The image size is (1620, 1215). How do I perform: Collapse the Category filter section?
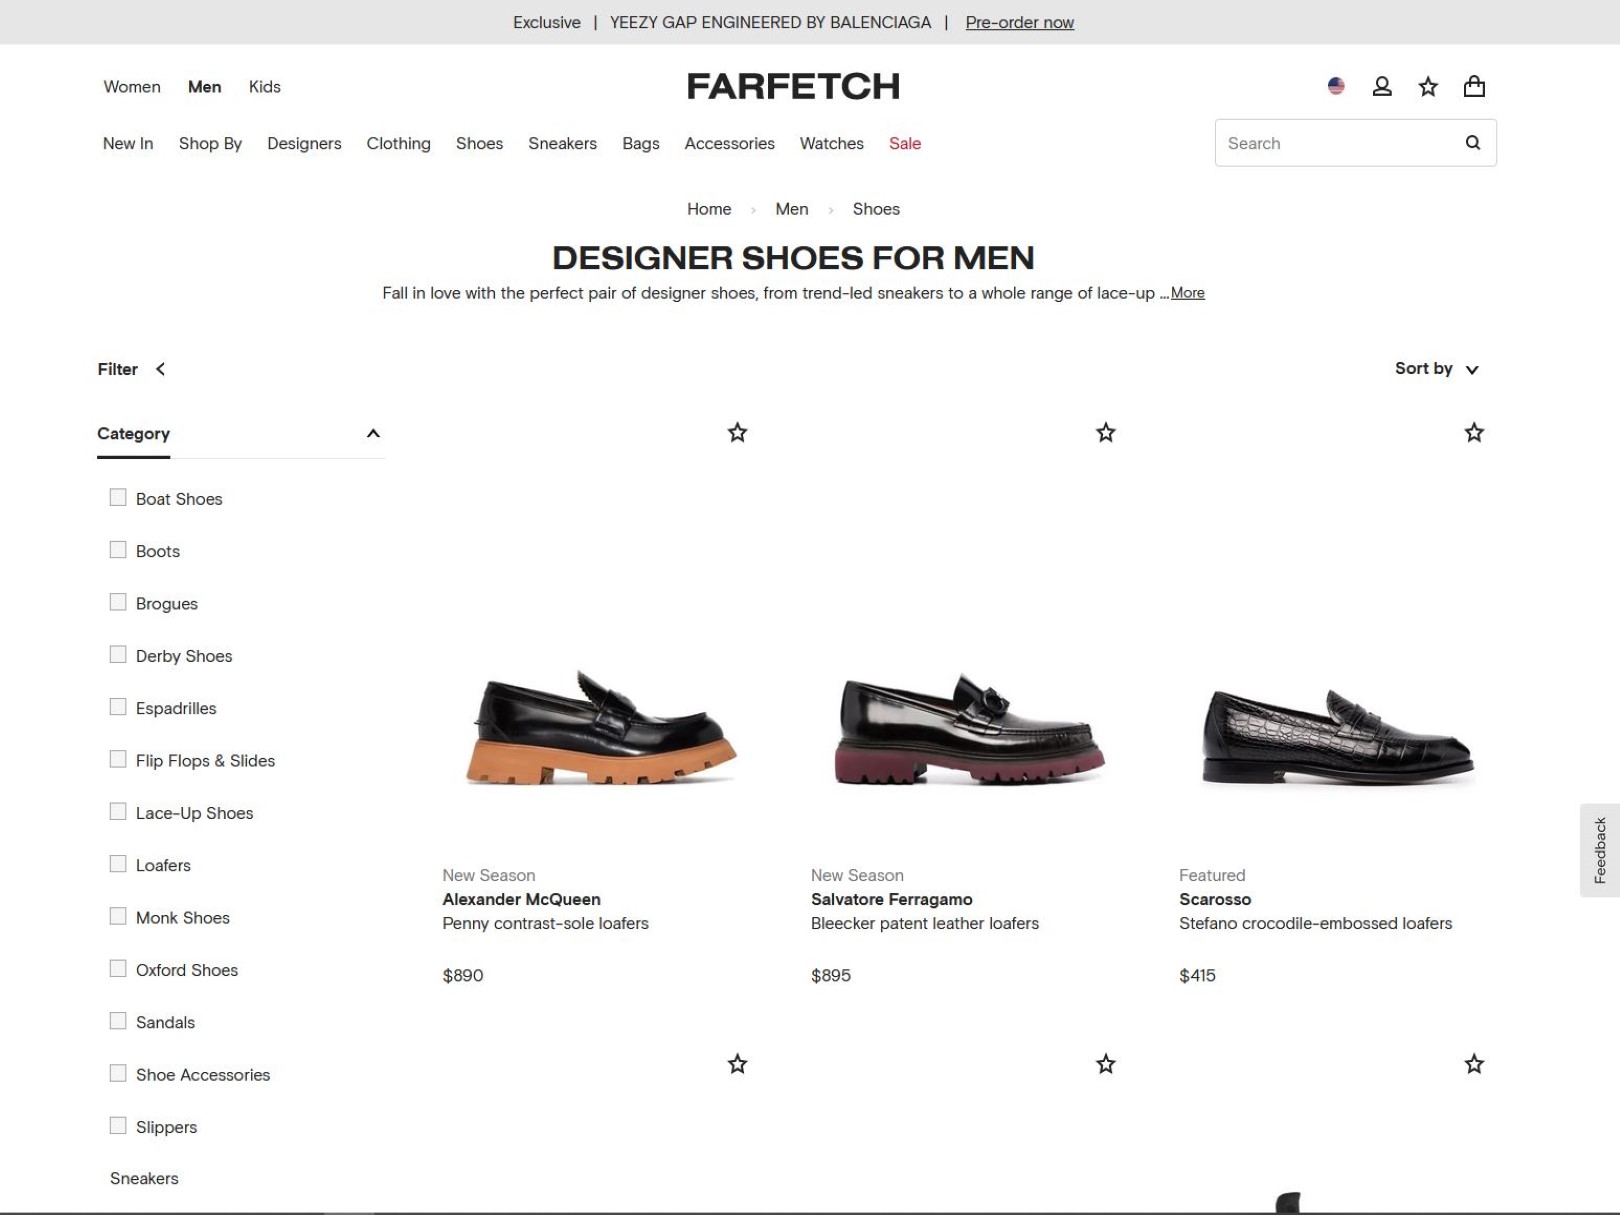373,433
